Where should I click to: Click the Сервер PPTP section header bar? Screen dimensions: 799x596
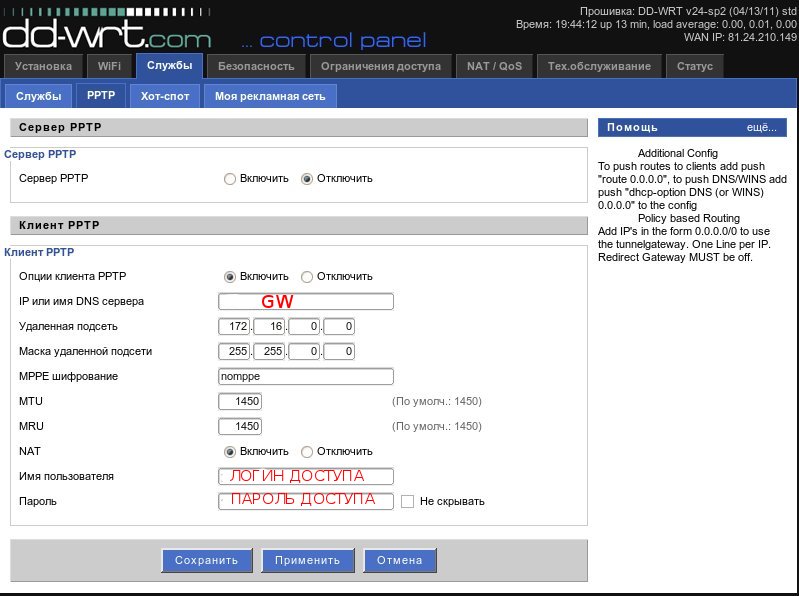(x=299, y=127)
